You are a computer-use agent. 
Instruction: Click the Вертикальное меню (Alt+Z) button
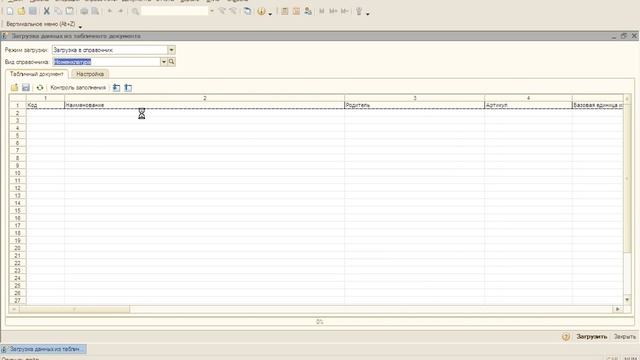(x=40, y=24)
